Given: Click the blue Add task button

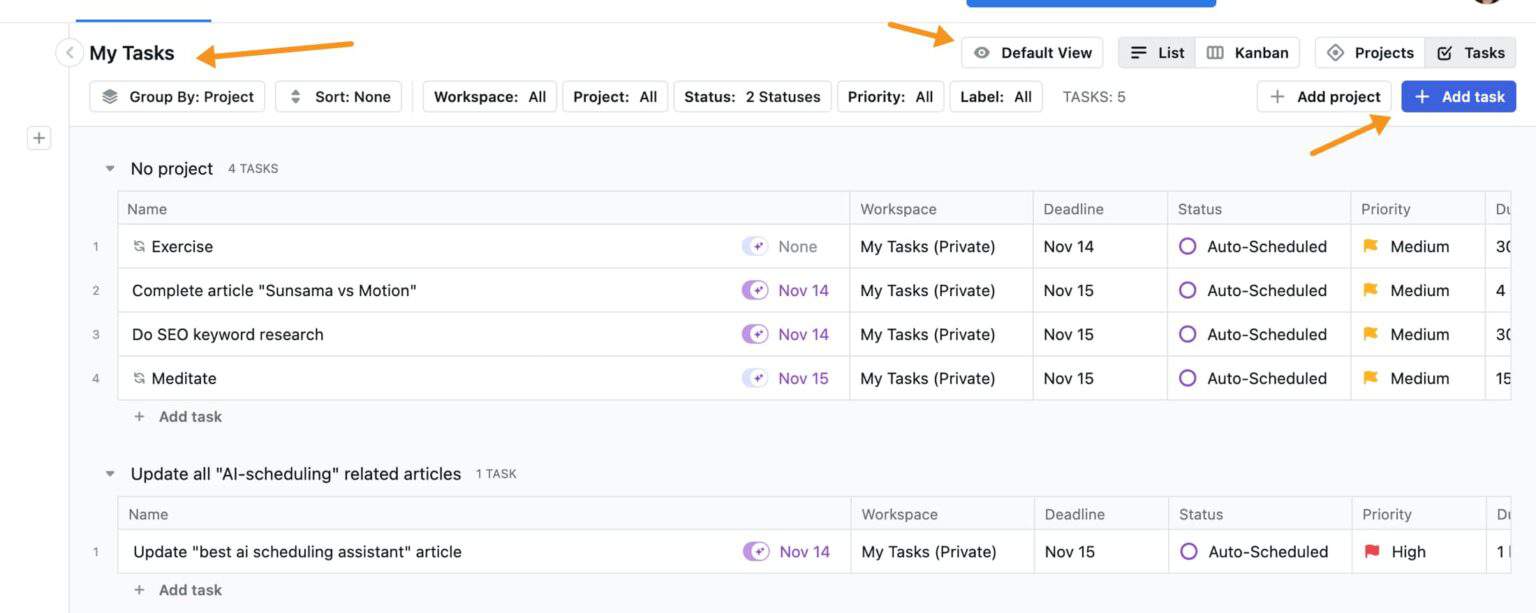Looking at the screenshot, I should coord(1459,96).
